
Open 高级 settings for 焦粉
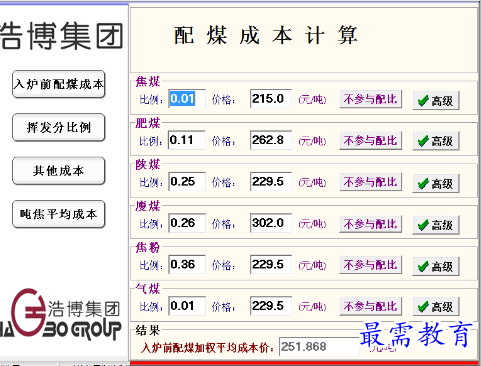point(436,266)
